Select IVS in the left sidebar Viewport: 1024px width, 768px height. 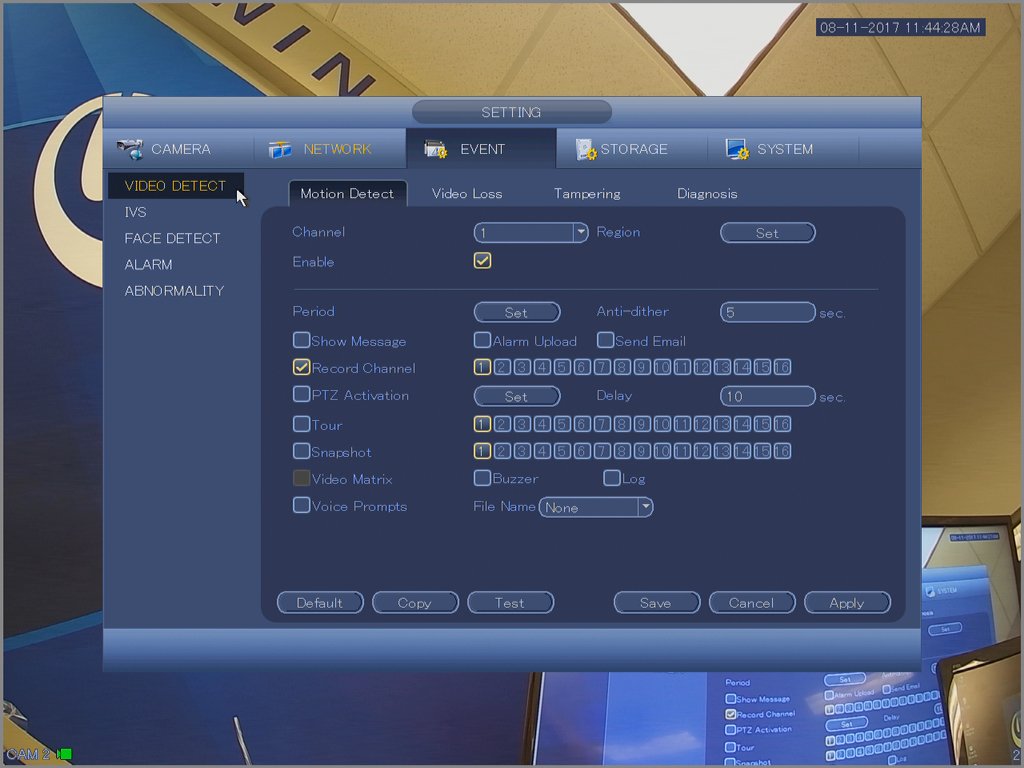click(x=136, y=212)
